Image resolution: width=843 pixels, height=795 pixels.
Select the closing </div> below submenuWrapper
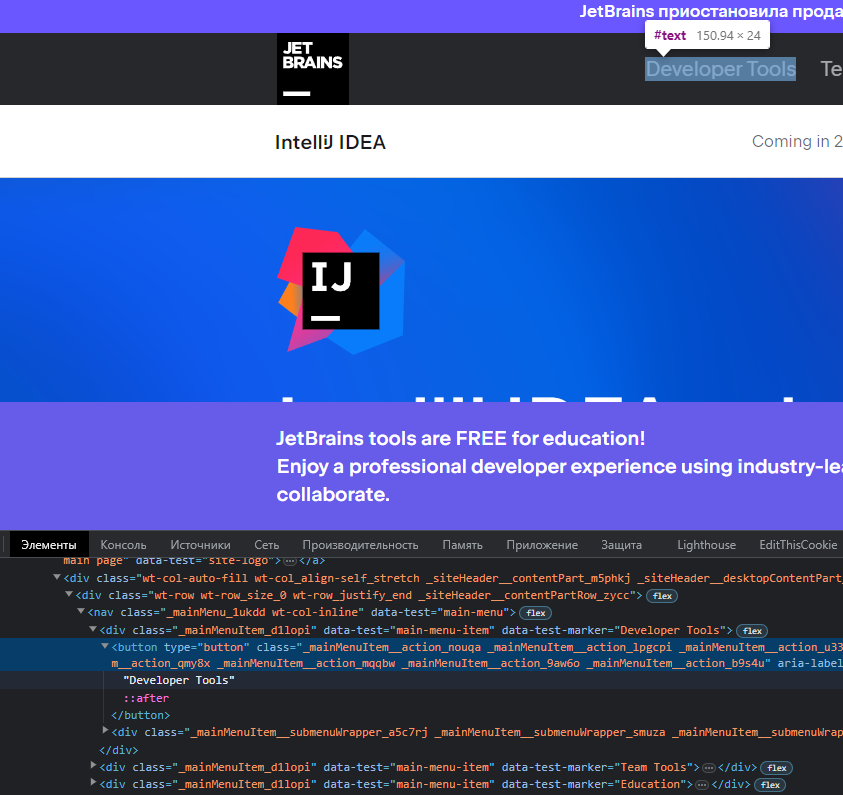(119, 750)
